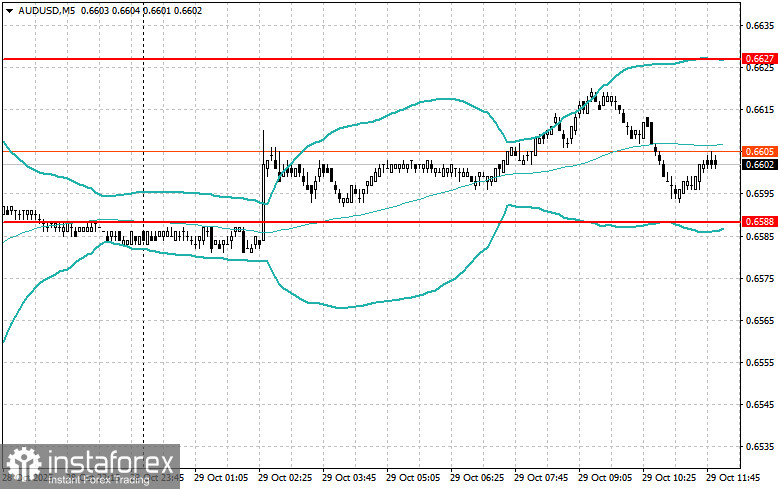Click the chart menu triangle beside AUDUSD
The image size is (781, 489).
[x=9, y=10]
